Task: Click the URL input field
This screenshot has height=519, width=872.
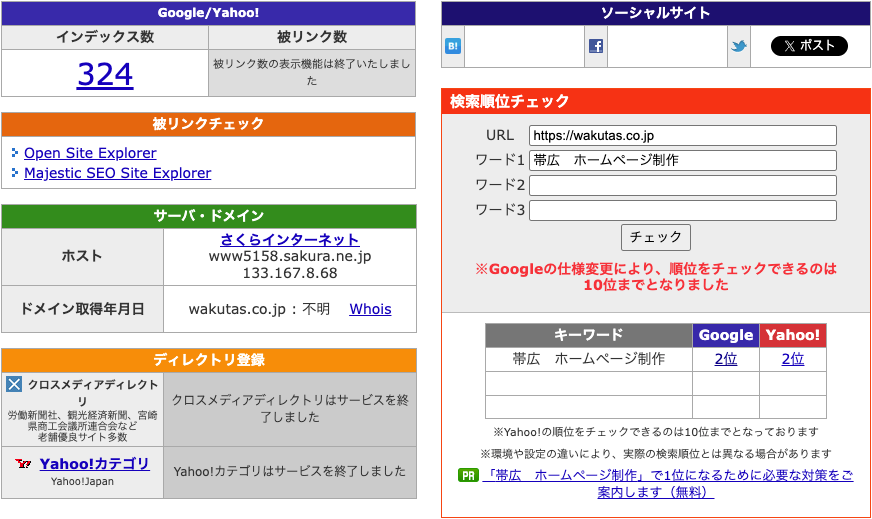Action: pyautogui.click(x=682, y=135)
